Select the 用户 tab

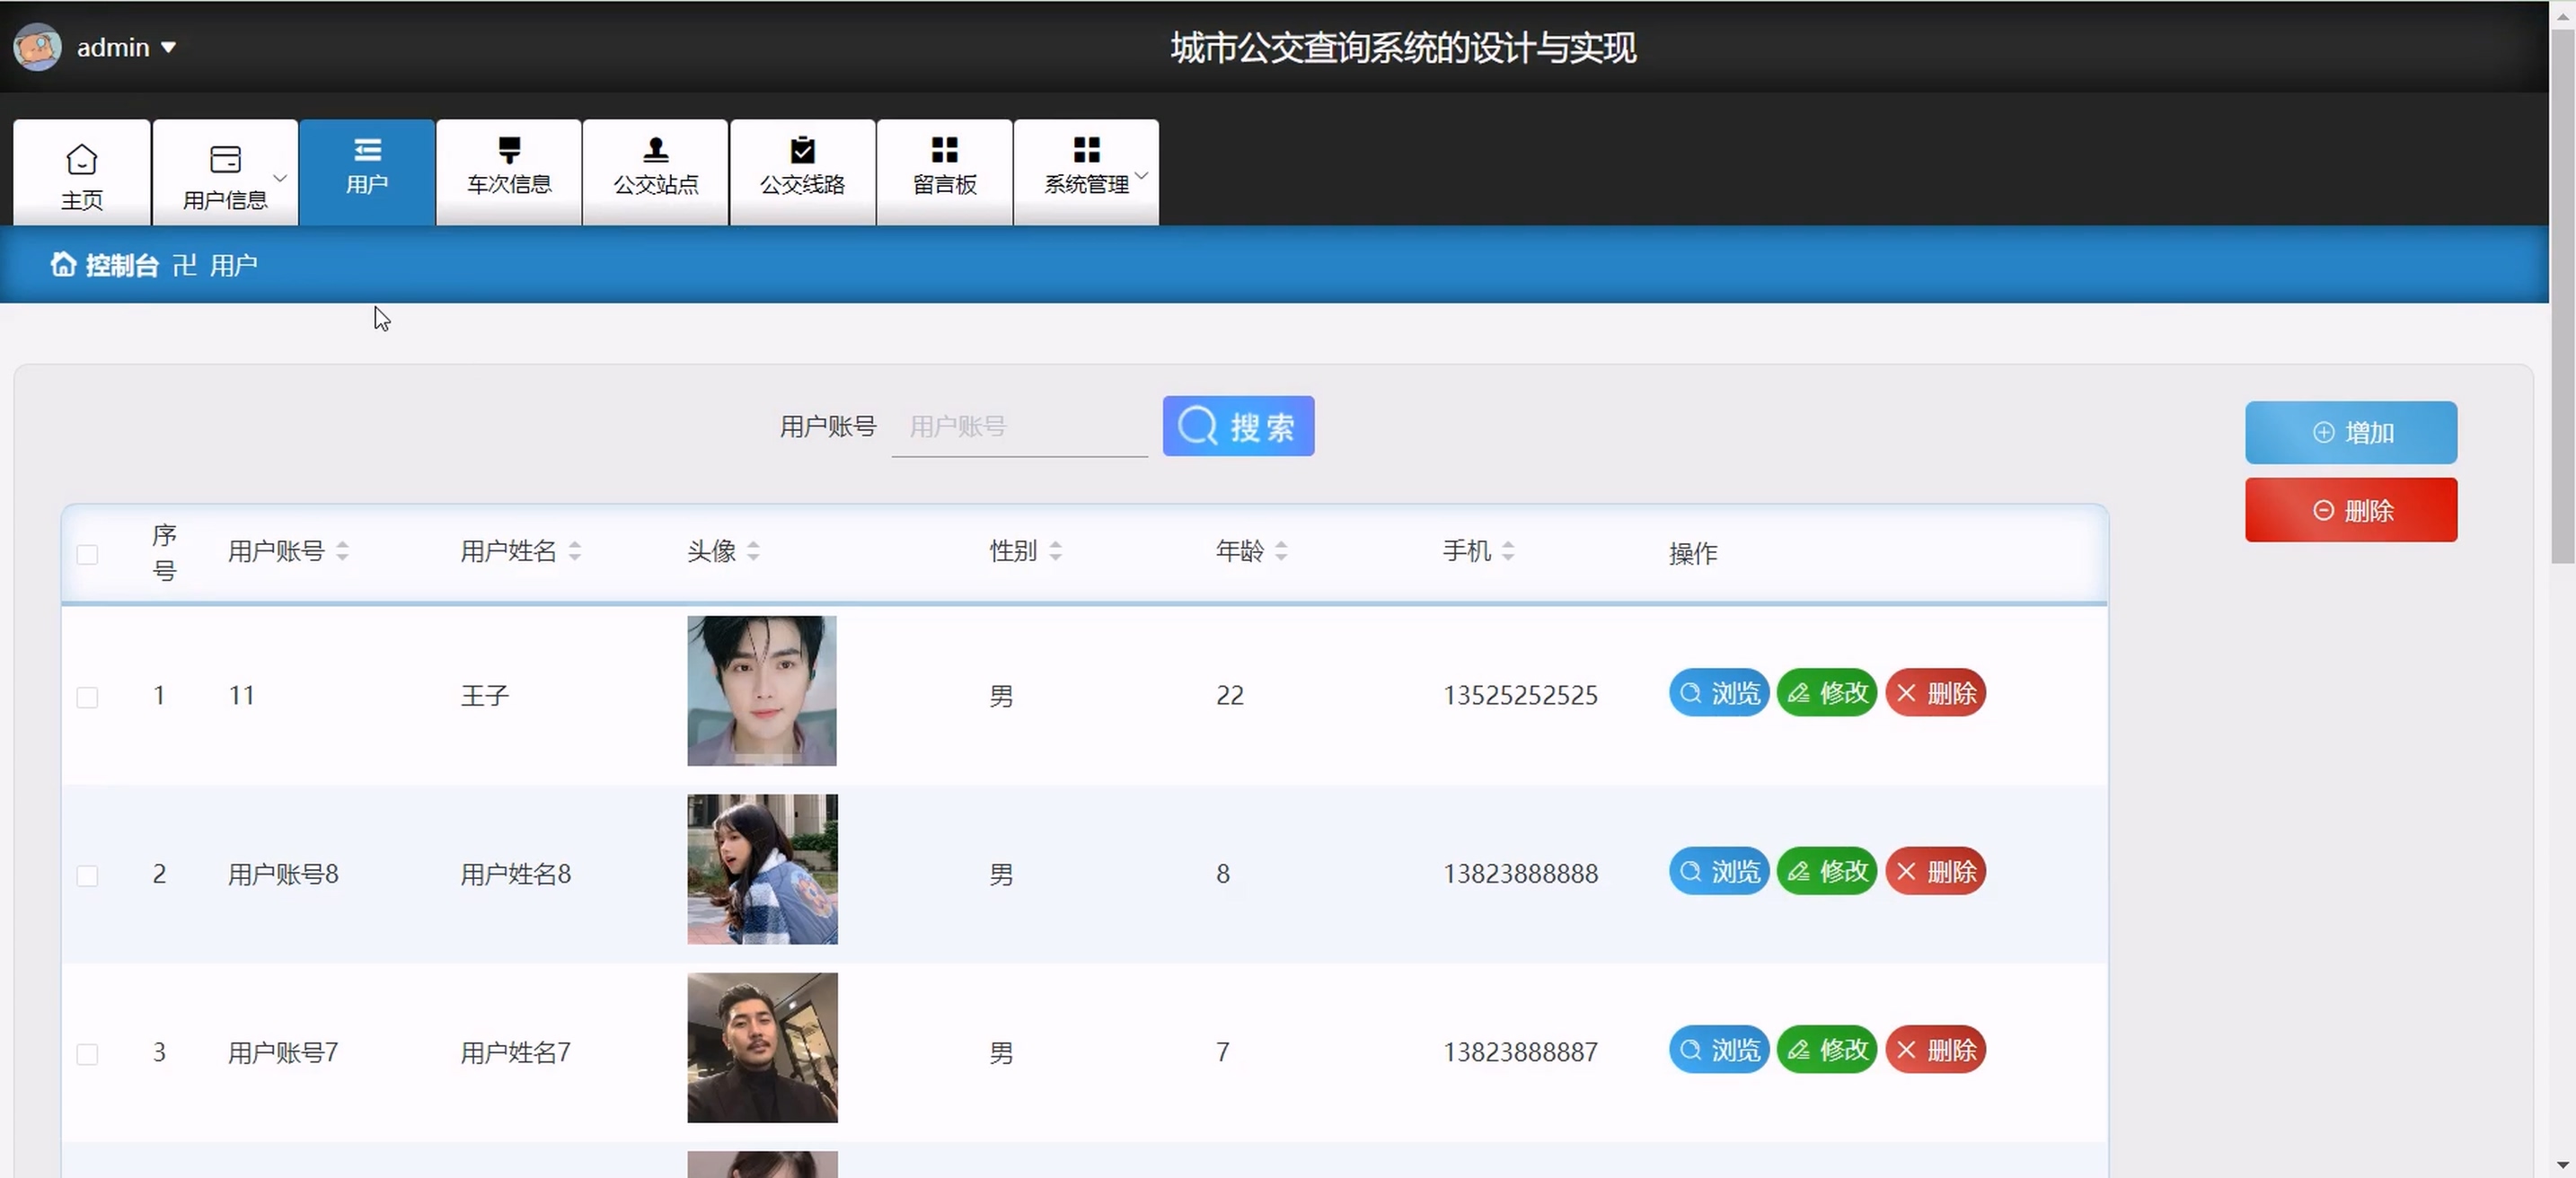[367, 173]
